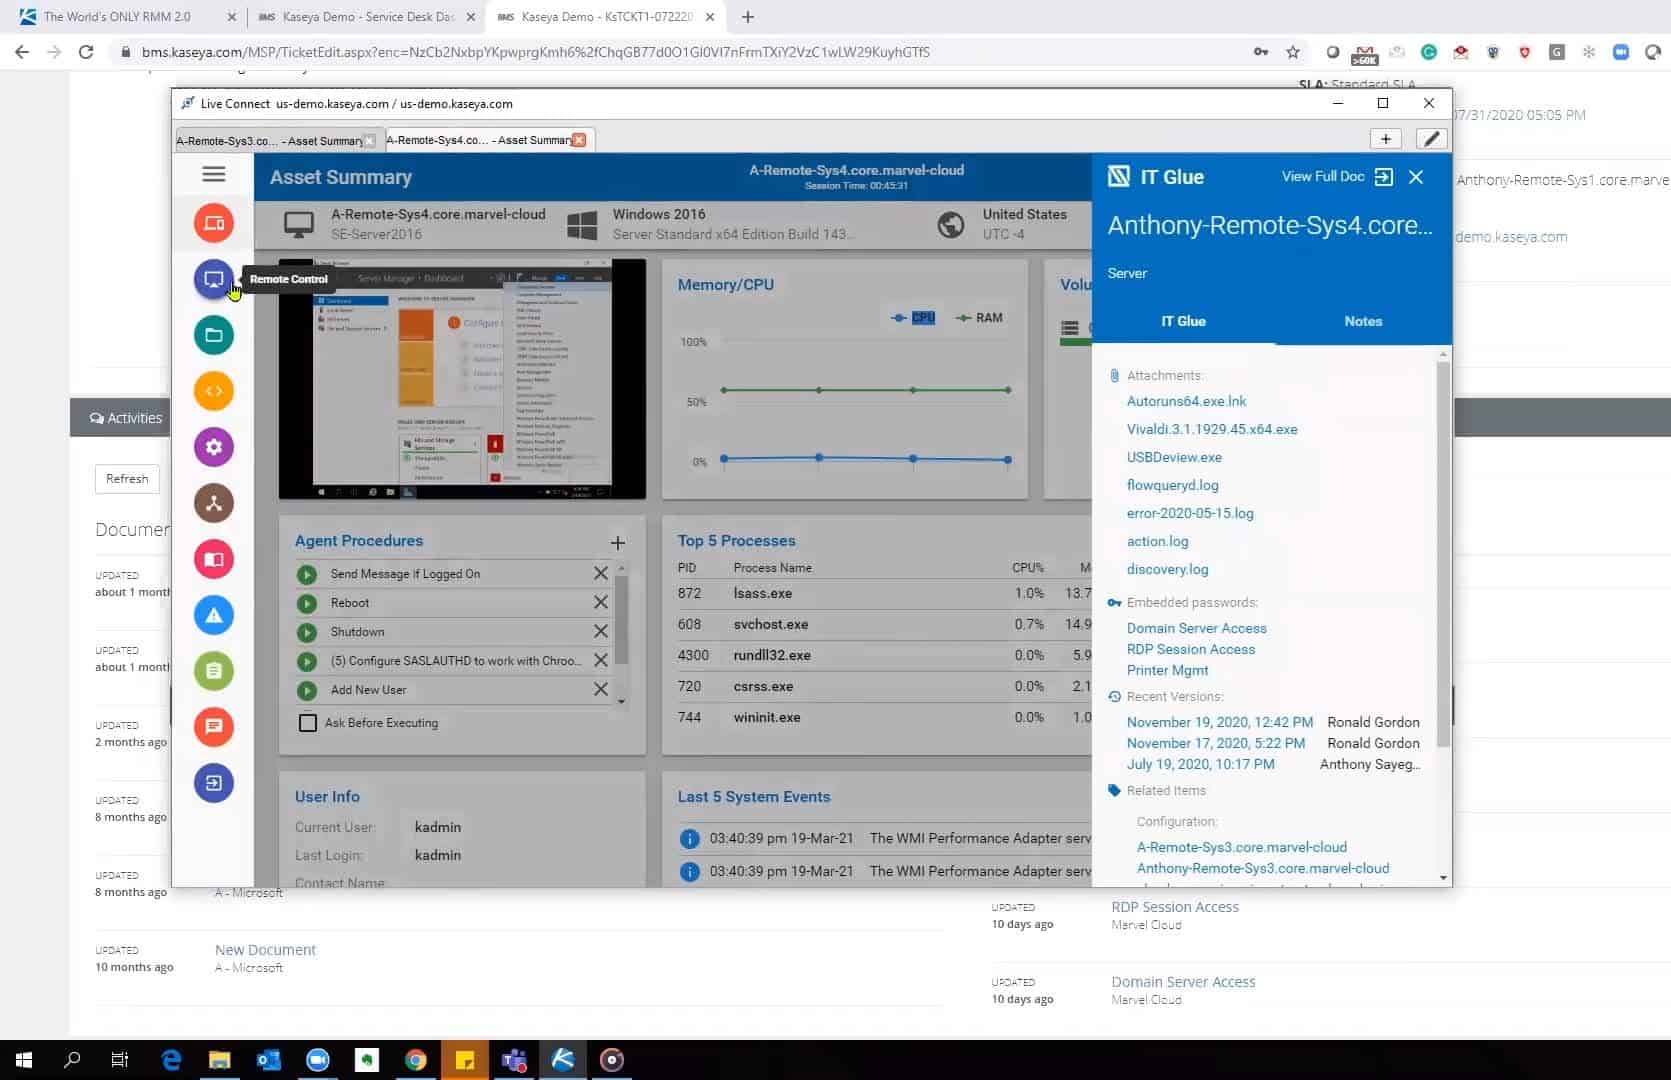Check Ask Before Executing checkbox
1671x1080 pixels.
(x=308, y=722)
